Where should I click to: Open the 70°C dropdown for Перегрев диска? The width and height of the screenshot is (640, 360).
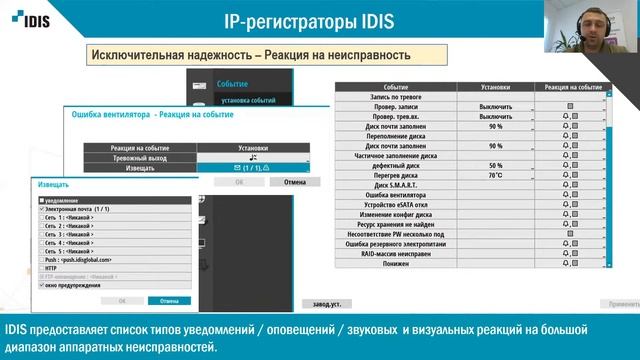coord(496,175)
